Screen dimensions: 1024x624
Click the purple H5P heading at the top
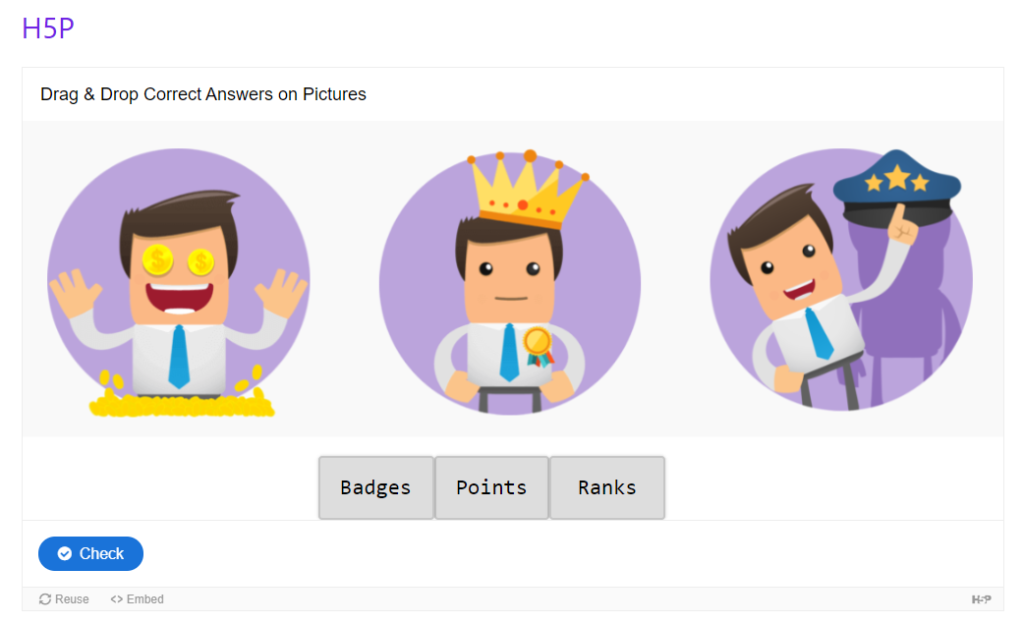coord(48,29)
